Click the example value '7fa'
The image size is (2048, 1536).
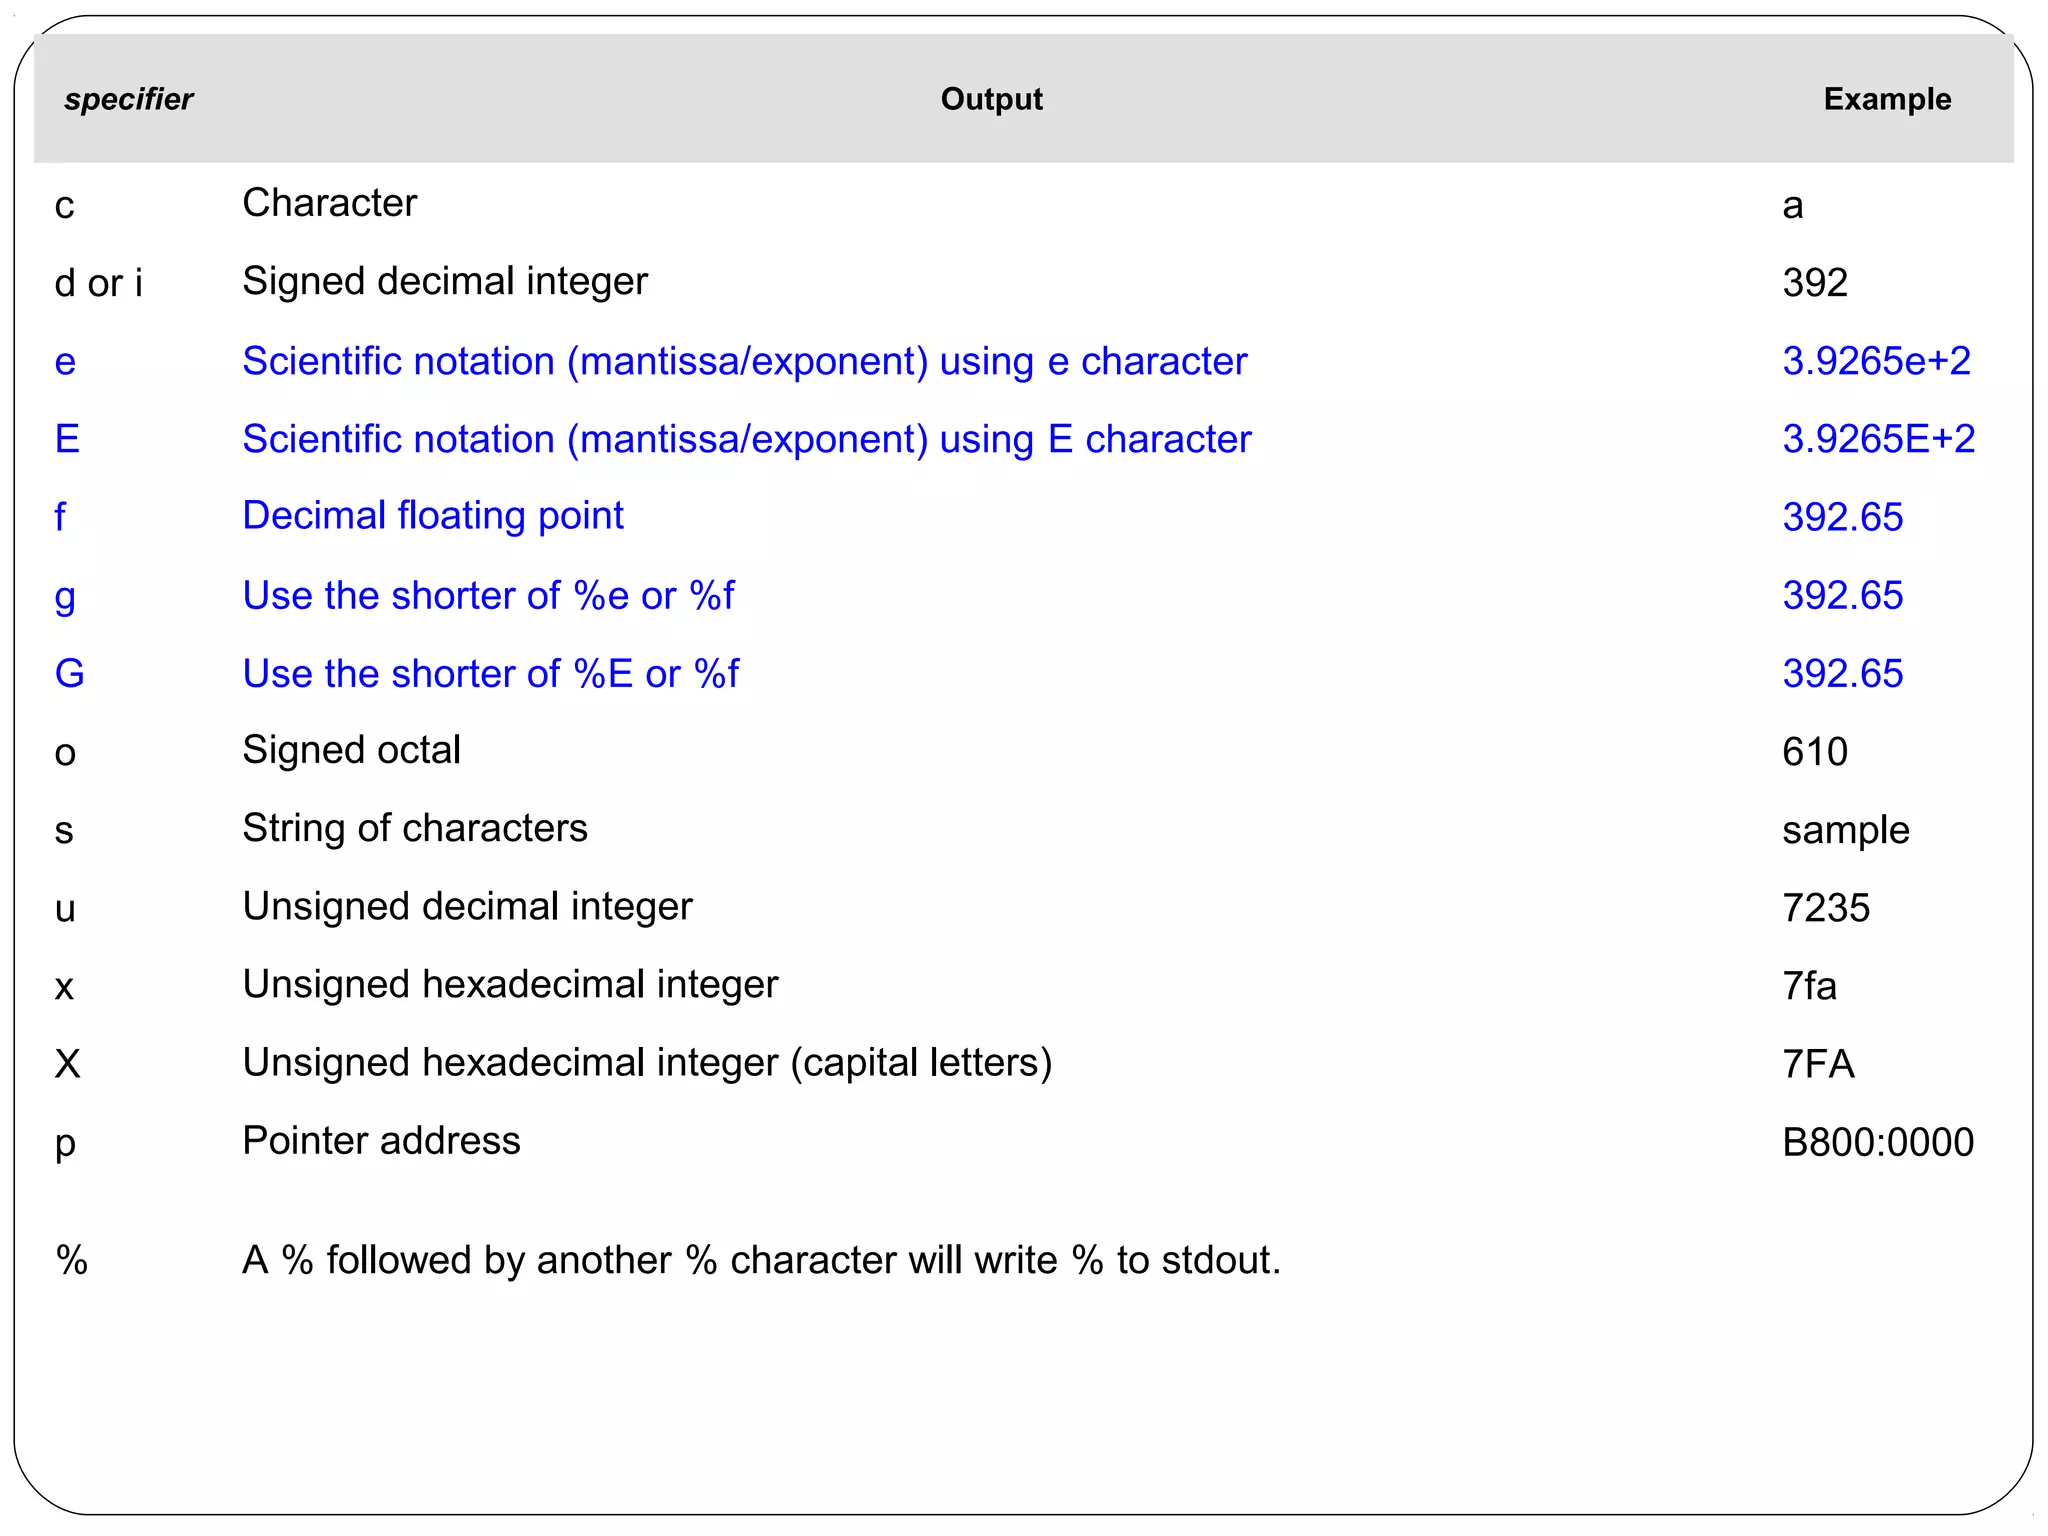coord(1809,986)
